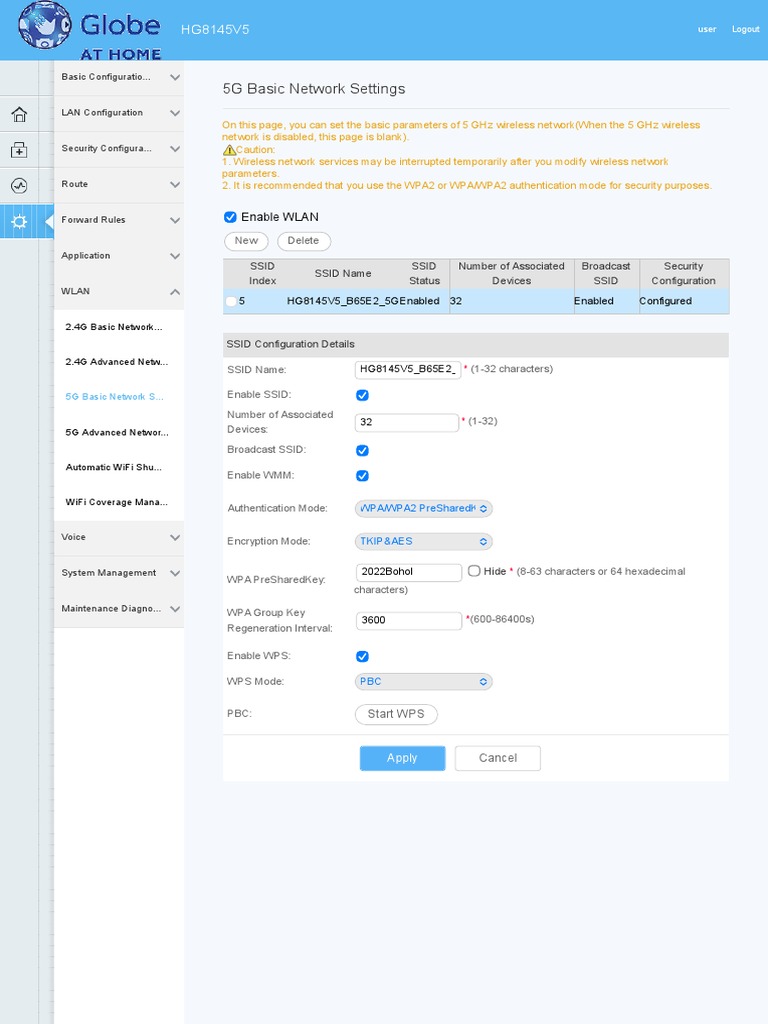Click the Security Configuration column header
Screen dimensions: 768x1024
tap(683, 274)
